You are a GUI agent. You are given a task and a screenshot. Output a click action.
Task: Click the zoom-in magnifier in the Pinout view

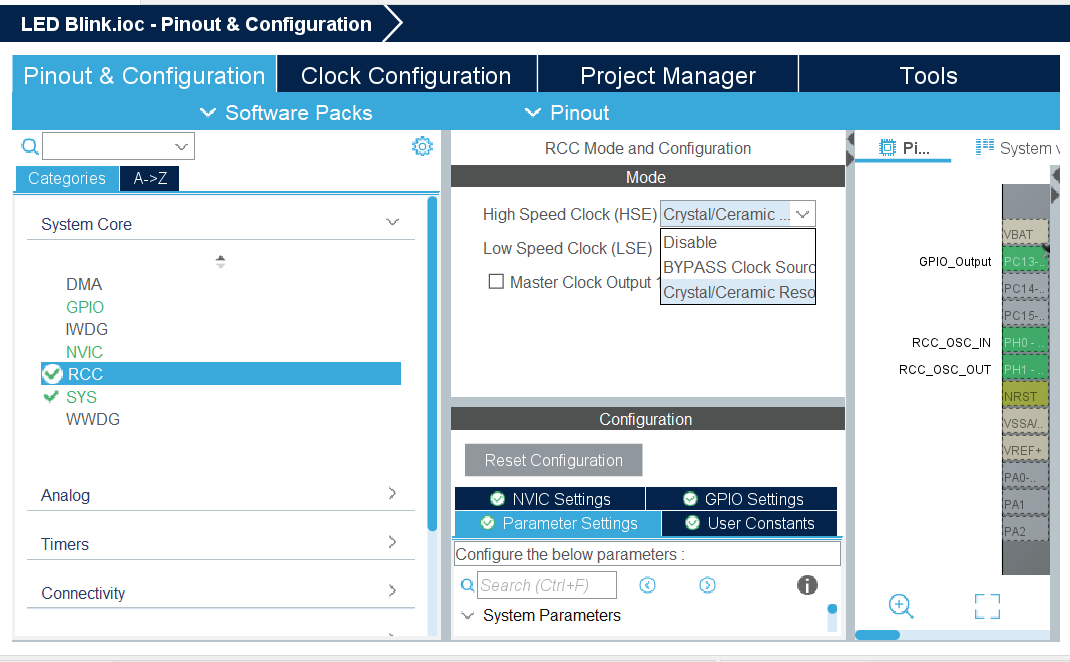pos(900,606)
